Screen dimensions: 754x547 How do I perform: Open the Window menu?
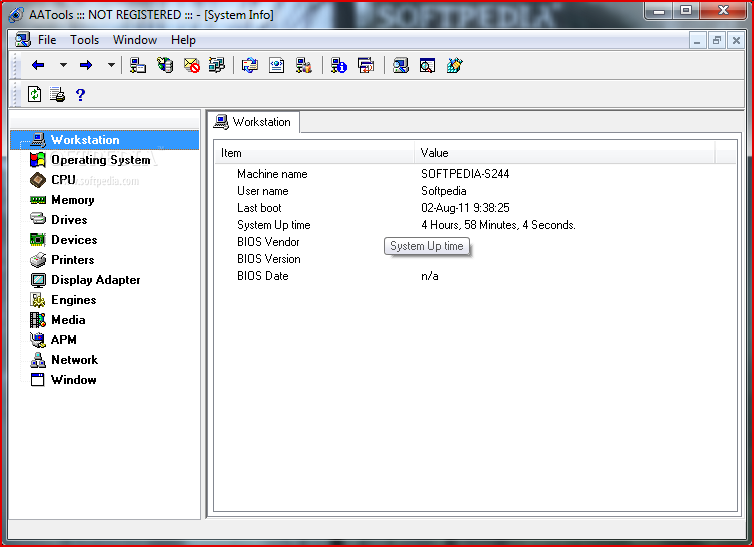coord(135,40)
